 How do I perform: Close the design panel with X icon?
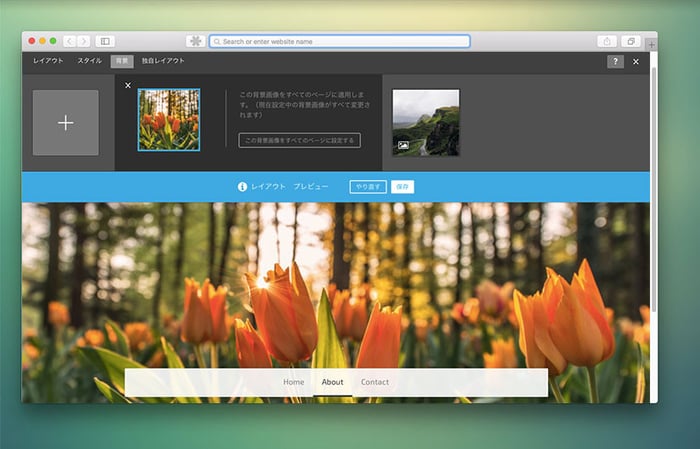(636, 62)
